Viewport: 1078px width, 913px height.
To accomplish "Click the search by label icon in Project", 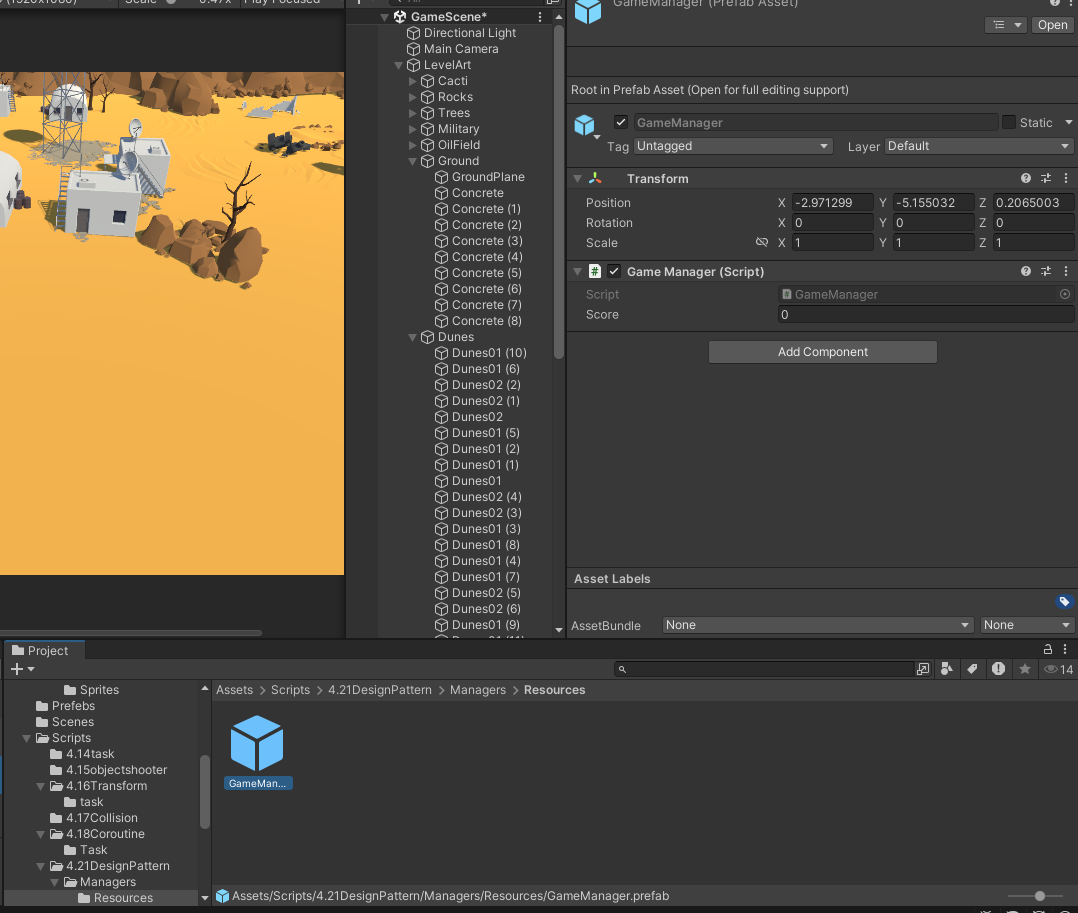I will (x=972, y=669).
